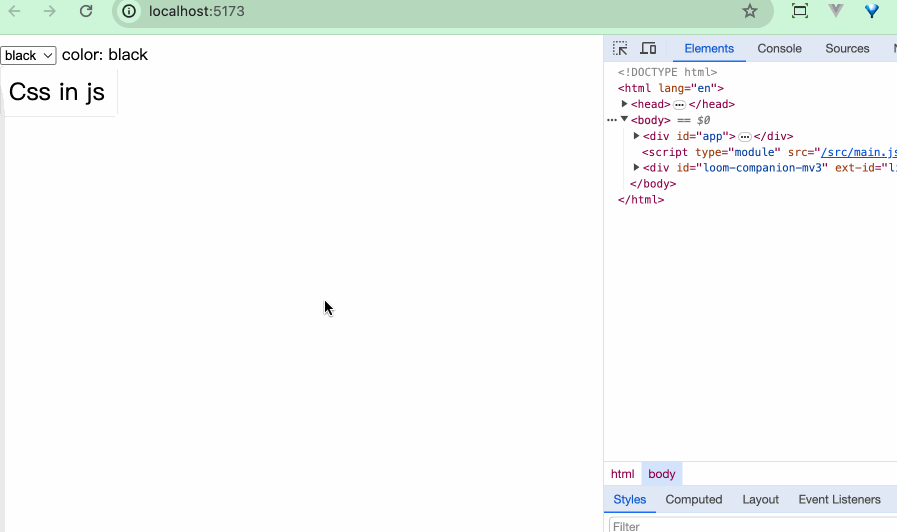Viewport: 897px width, 532px height.
Task: Click the blue gem extension icon
Action: (872, 11)
